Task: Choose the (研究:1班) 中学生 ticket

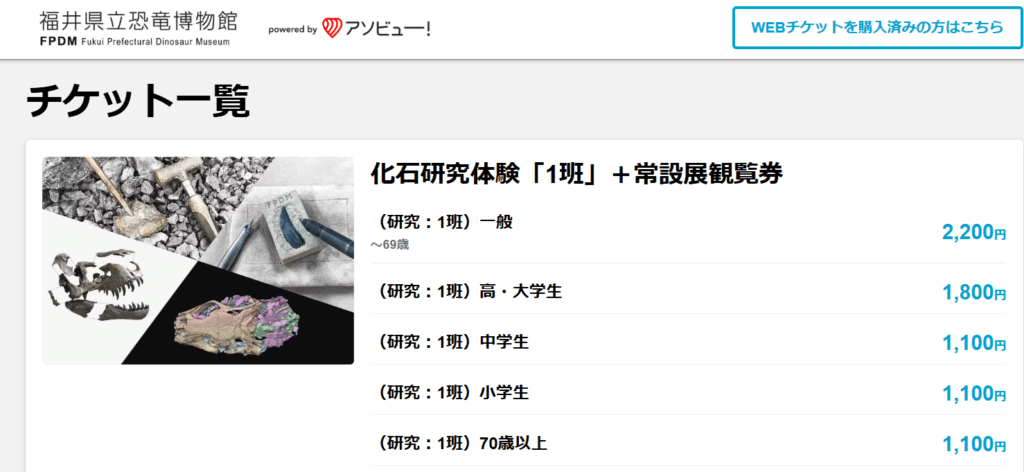Action: point(689,342)
